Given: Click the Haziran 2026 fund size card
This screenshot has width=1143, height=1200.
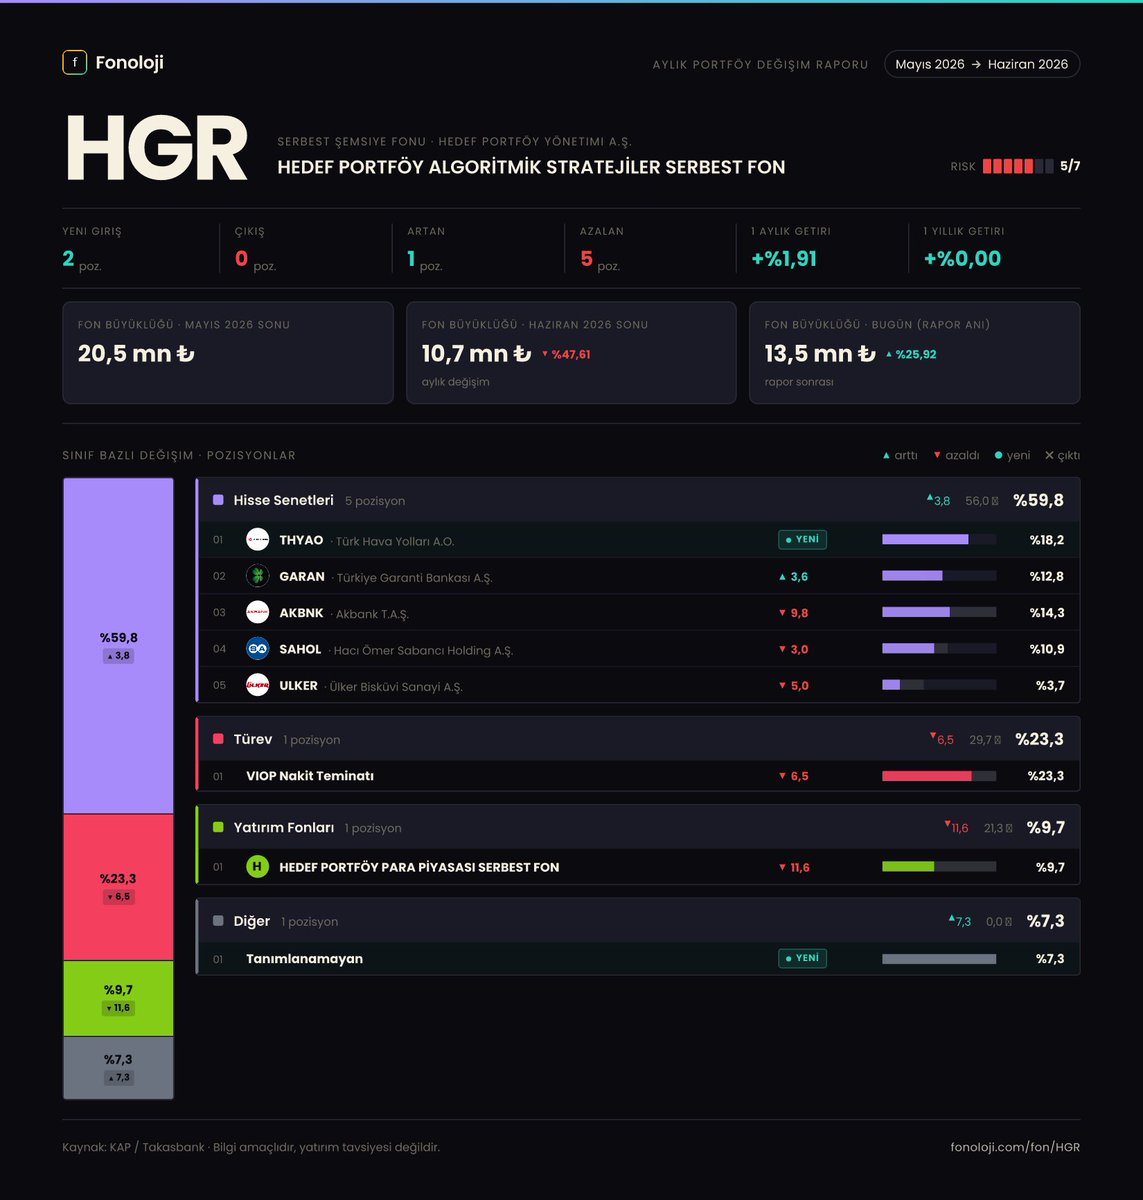Looking at the screenshot, I should [x=571, y=353].
